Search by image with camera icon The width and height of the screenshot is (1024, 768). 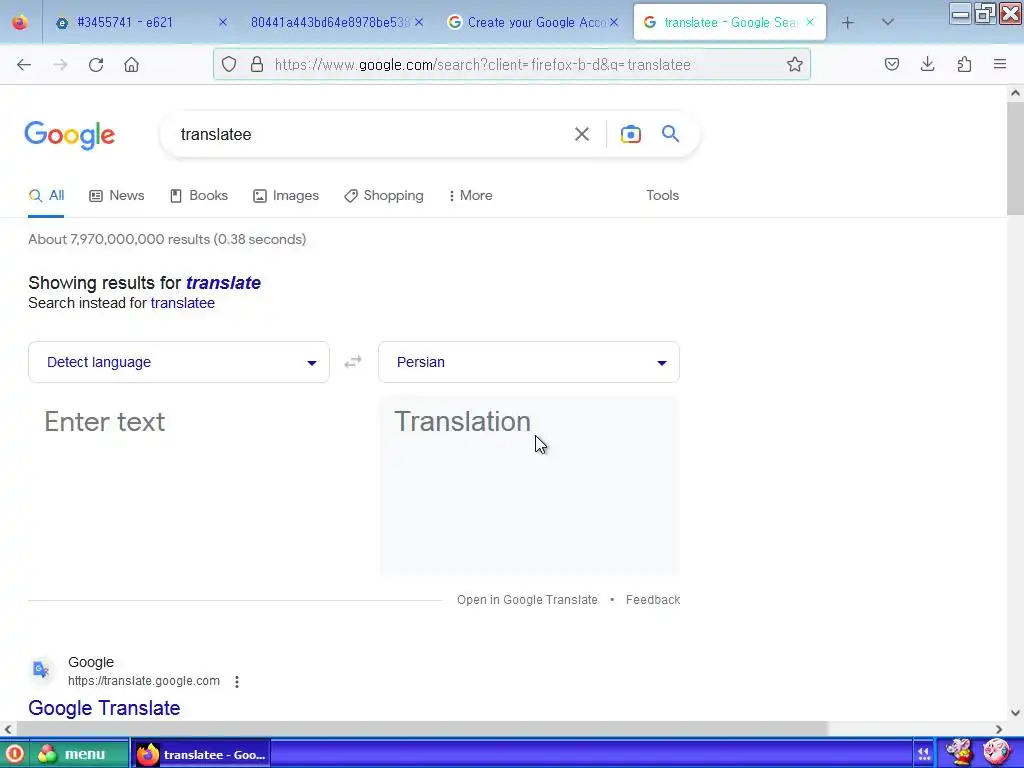coord(630,134)
